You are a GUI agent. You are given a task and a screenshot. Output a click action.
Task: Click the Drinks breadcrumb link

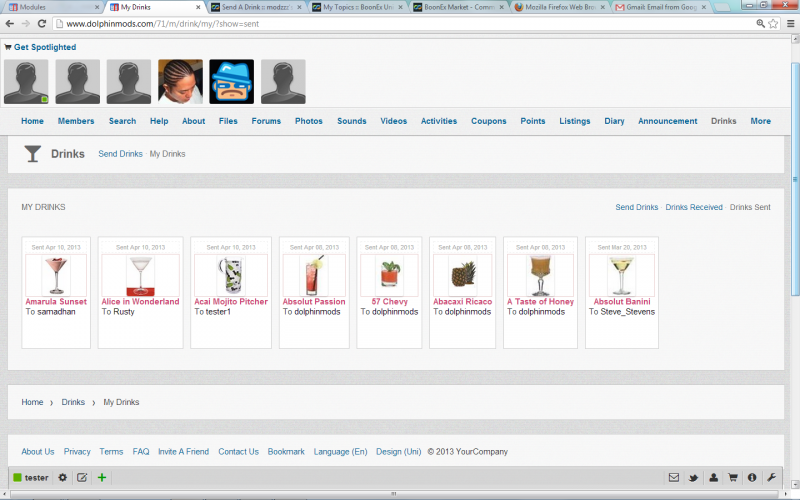point(73,402)
